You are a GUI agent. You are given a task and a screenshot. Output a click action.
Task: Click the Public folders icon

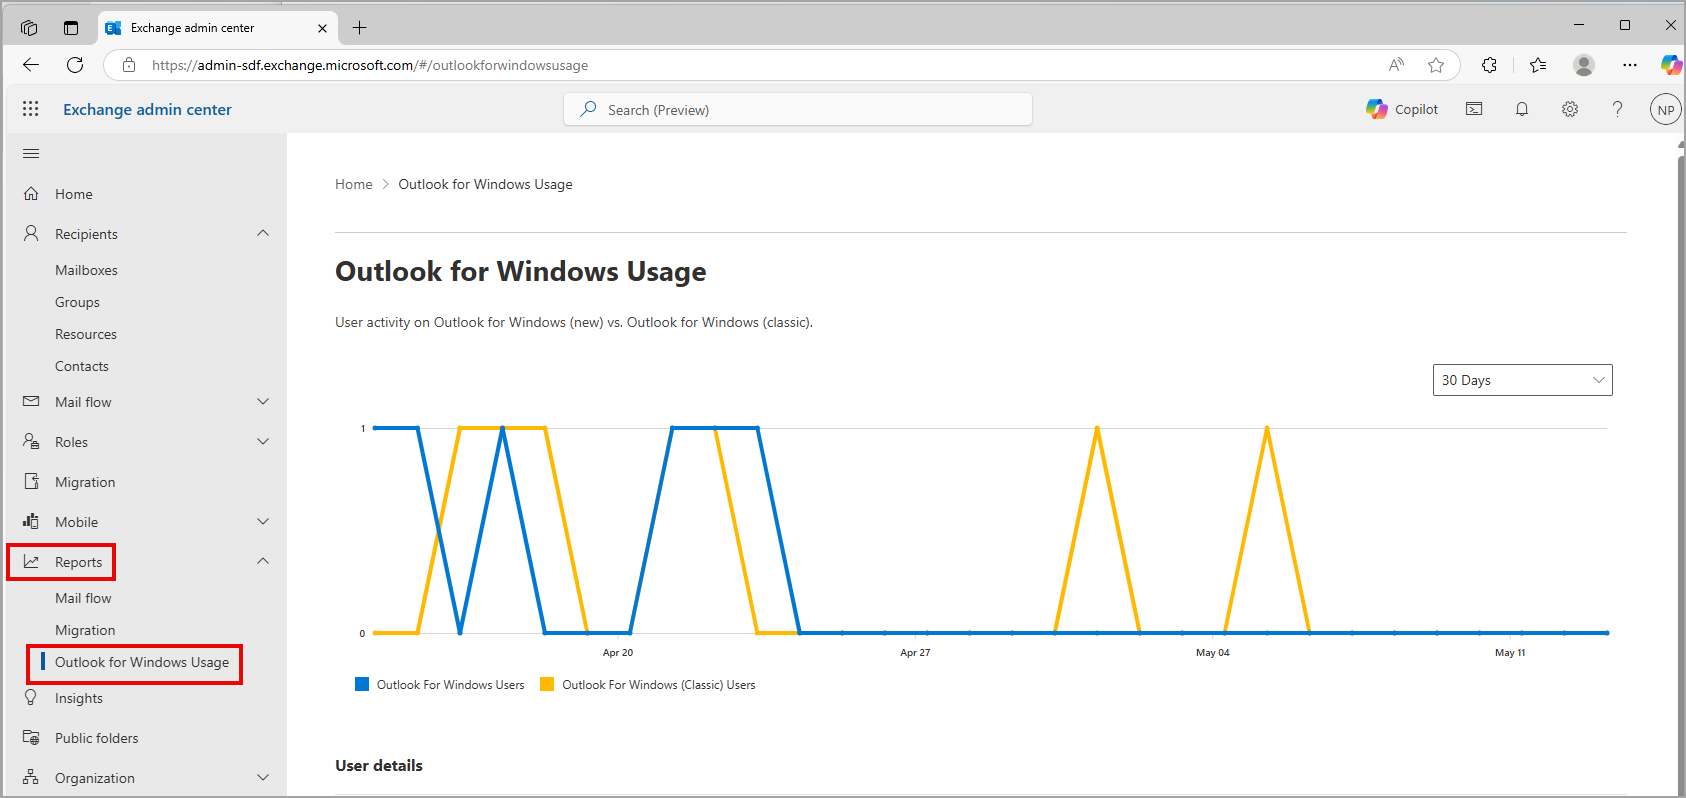31,738
